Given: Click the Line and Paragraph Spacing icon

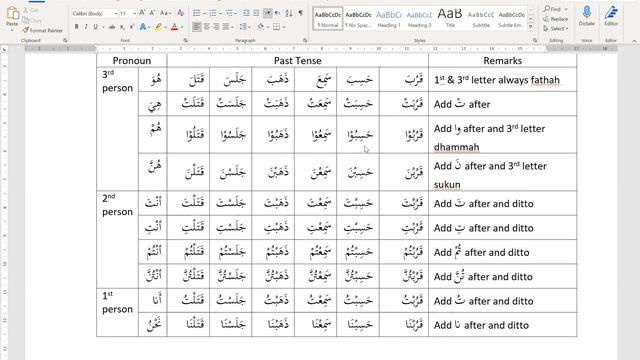Looking at the screenshot, I should coord(243,27).
